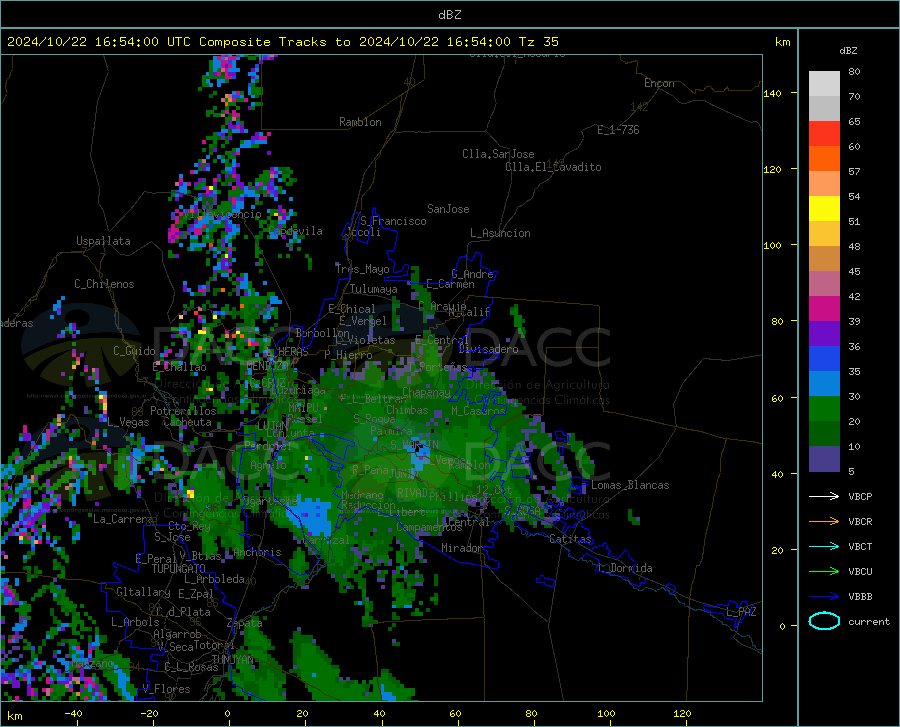Click the 'TUPUNGATO' map label
The image size is (900, 727).
pos(179,569)
